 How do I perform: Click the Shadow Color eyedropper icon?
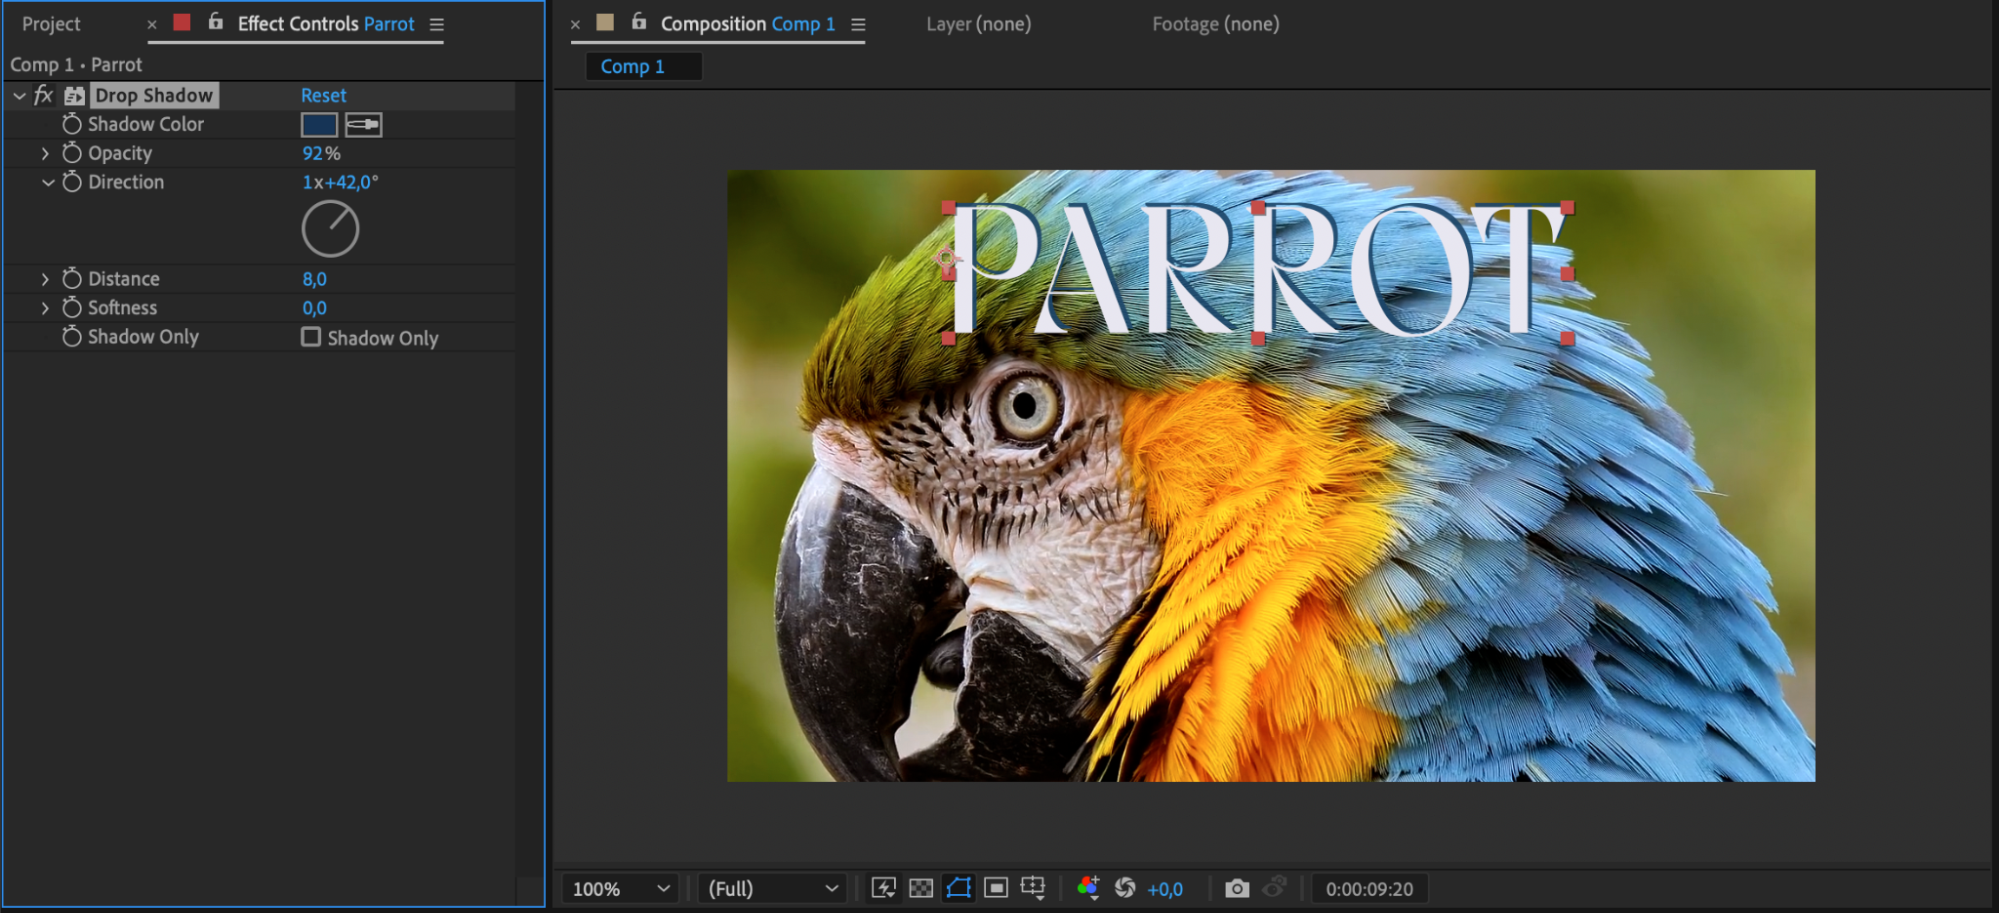click(363, 125)
